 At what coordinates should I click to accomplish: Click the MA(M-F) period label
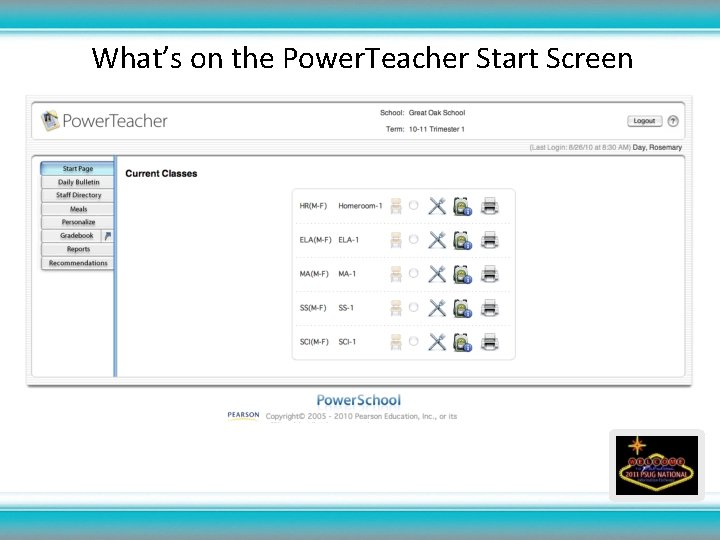click(x=314, y=274)
